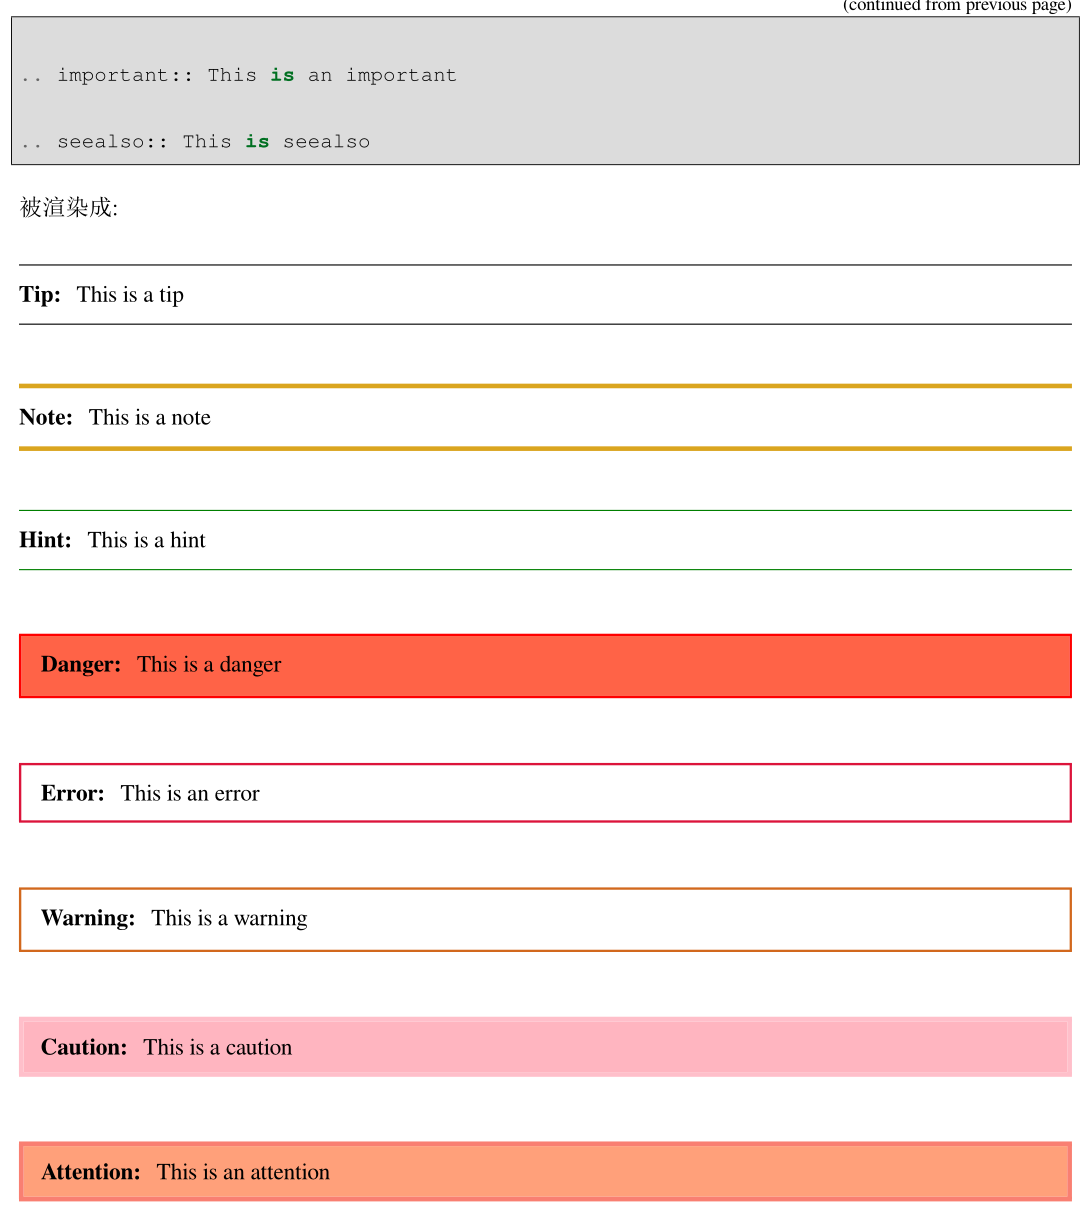Click the "This is an attention" text

243,1173
